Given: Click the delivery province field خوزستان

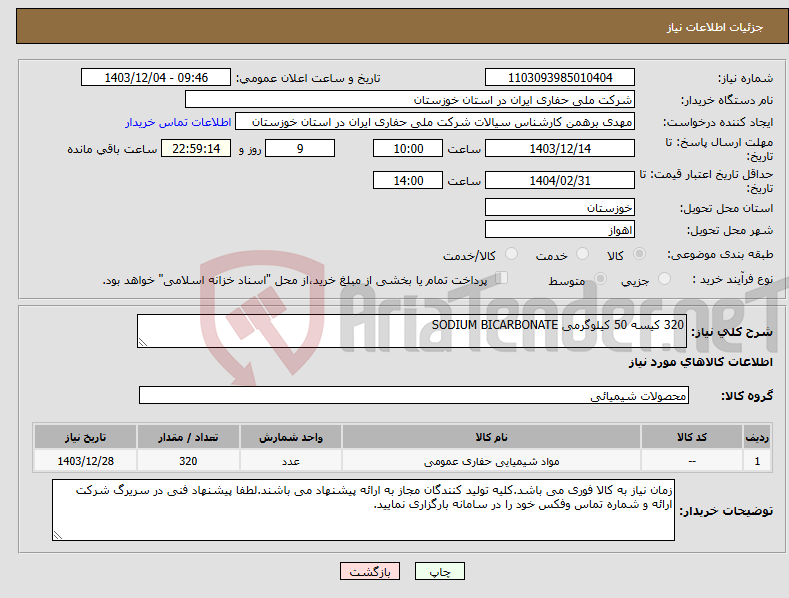Looking at the screenshot, I should (x=560, y=207).
